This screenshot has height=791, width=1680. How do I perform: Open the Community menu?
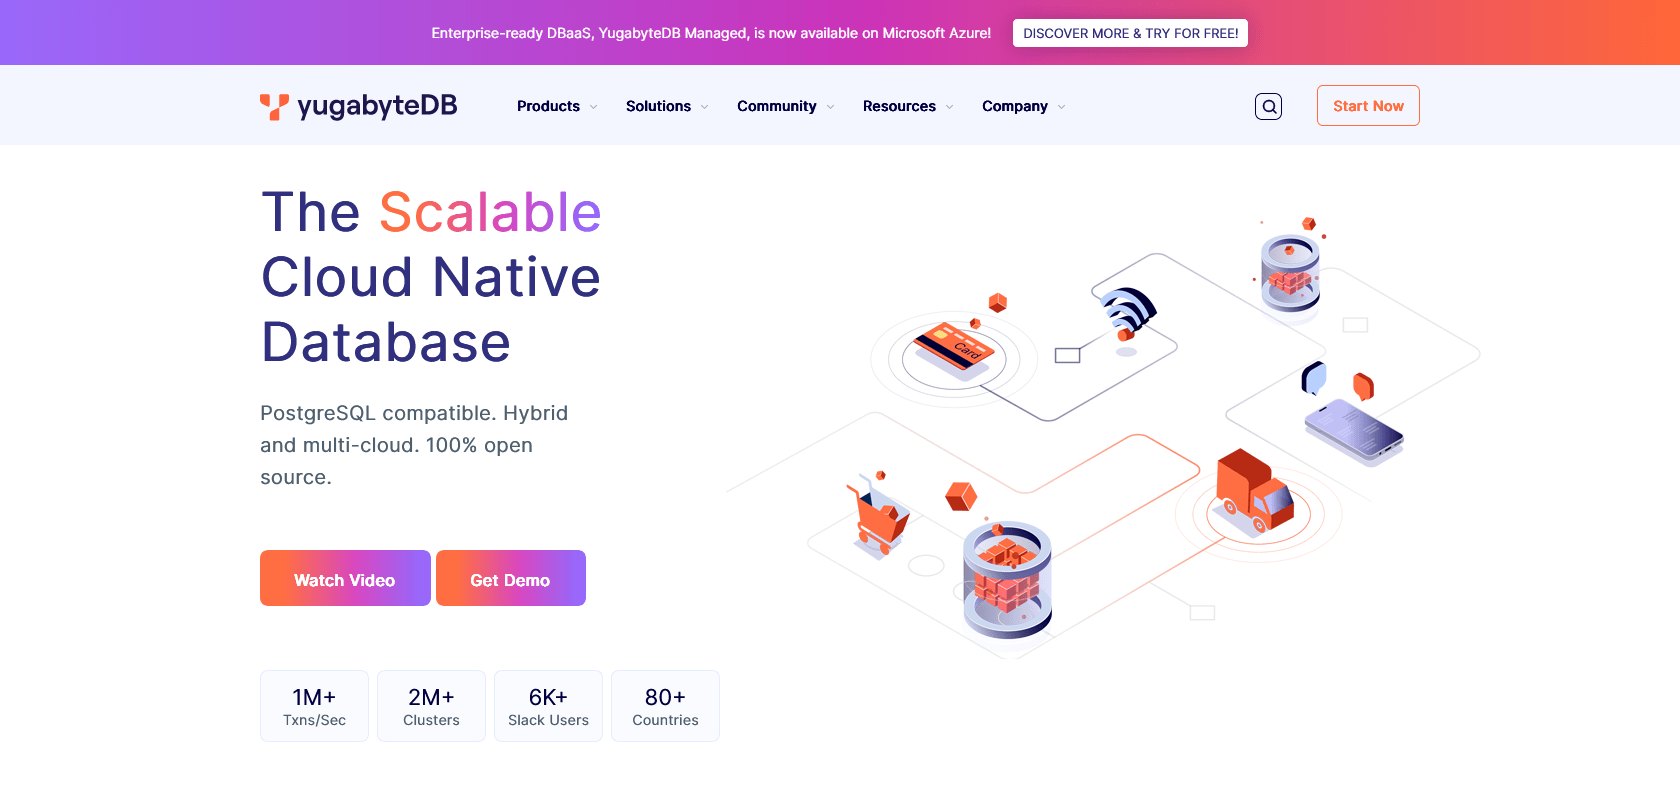(x=776, y=106)
